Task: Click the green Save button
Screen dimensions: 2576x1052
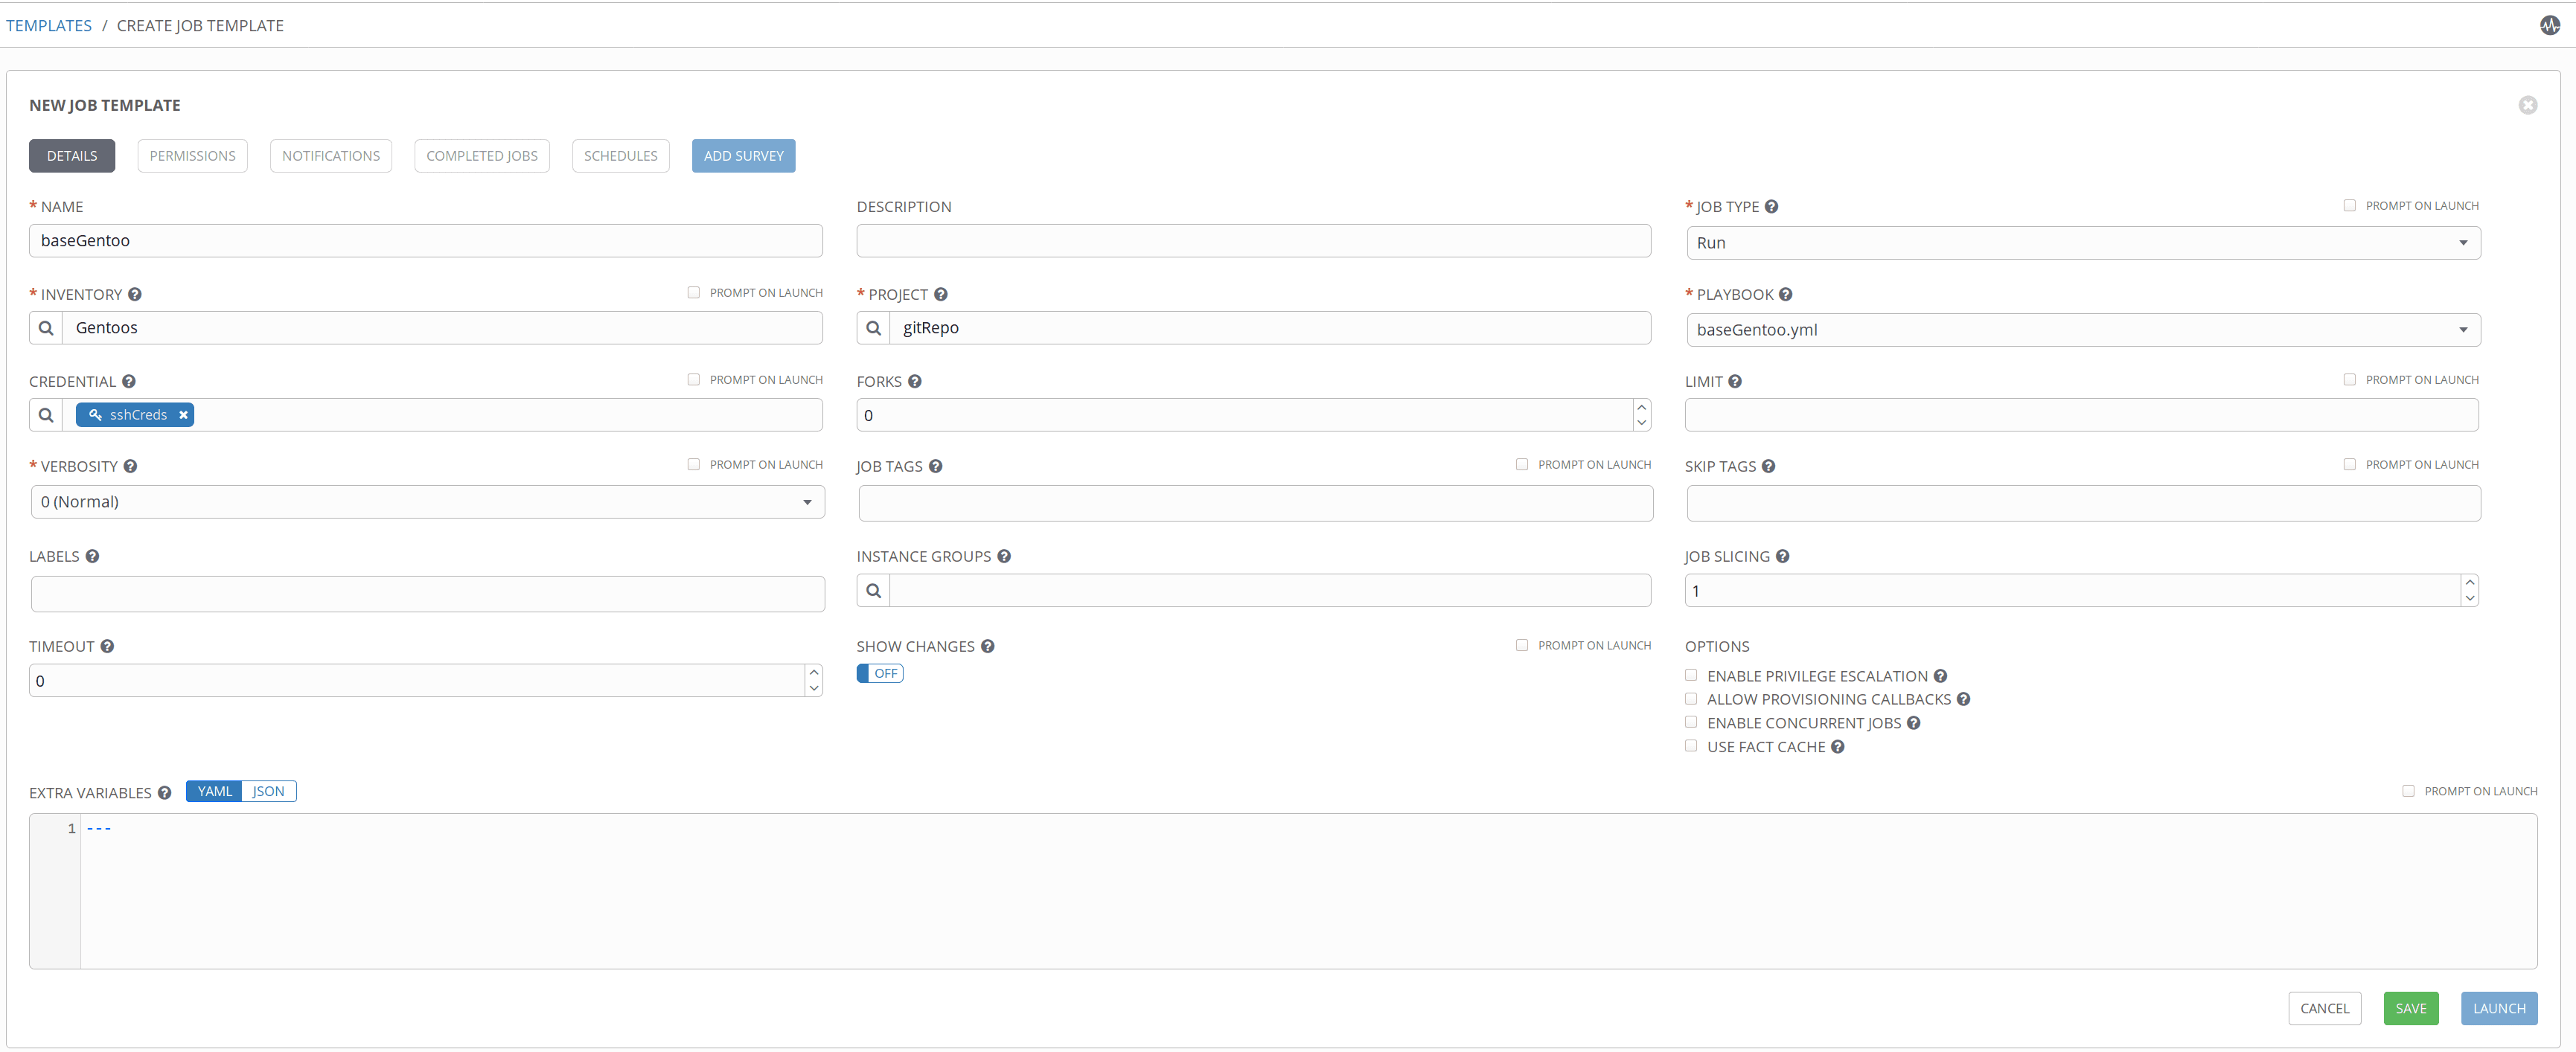Action: click(x=2411, y=1008)
